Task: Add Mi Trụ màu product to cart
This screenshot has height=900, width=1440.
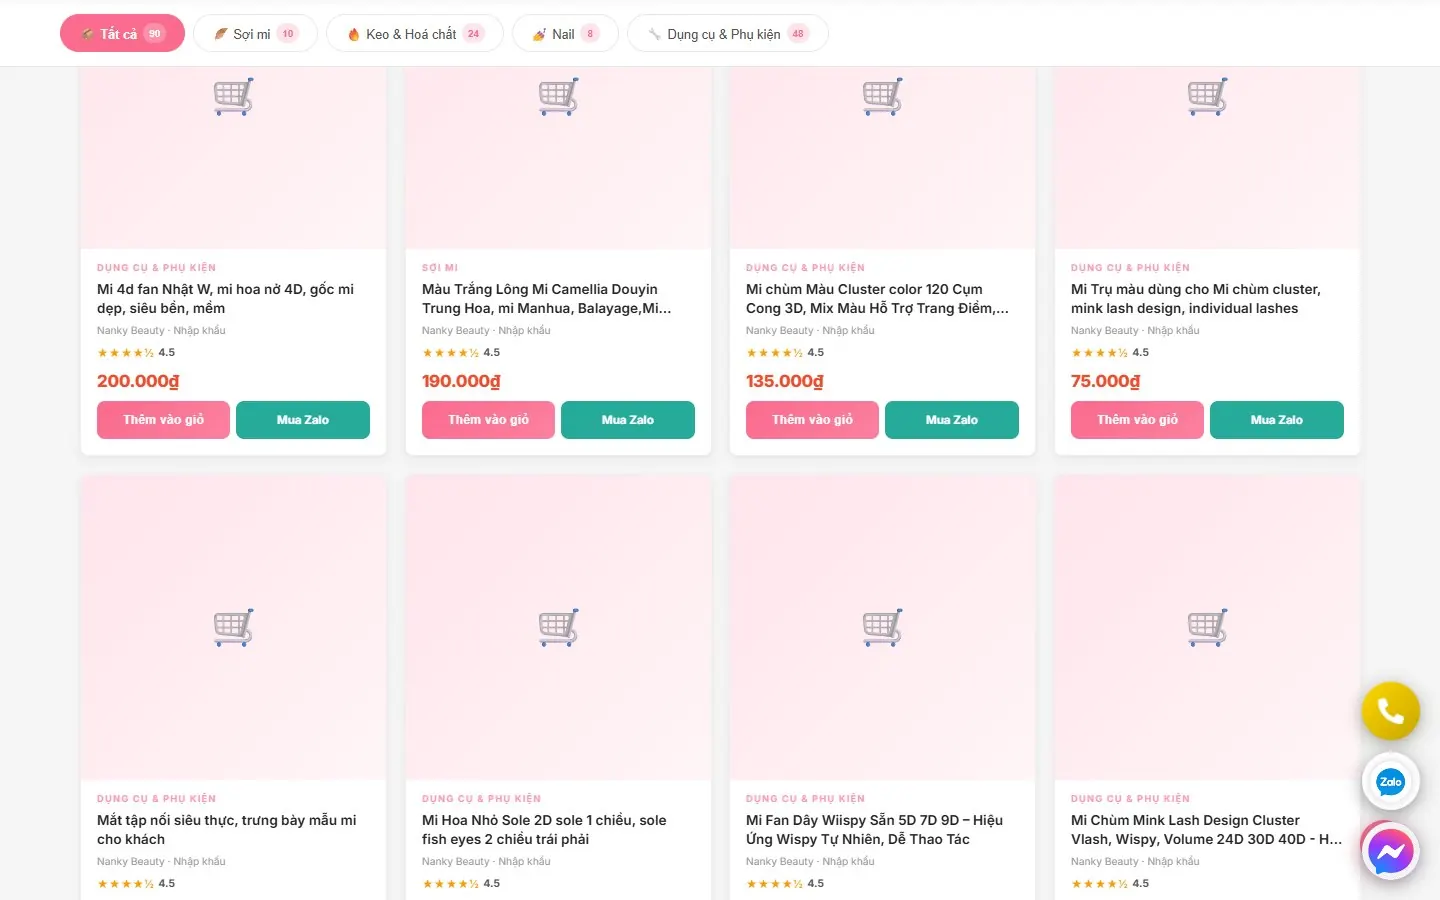Action: (1137, 420)
